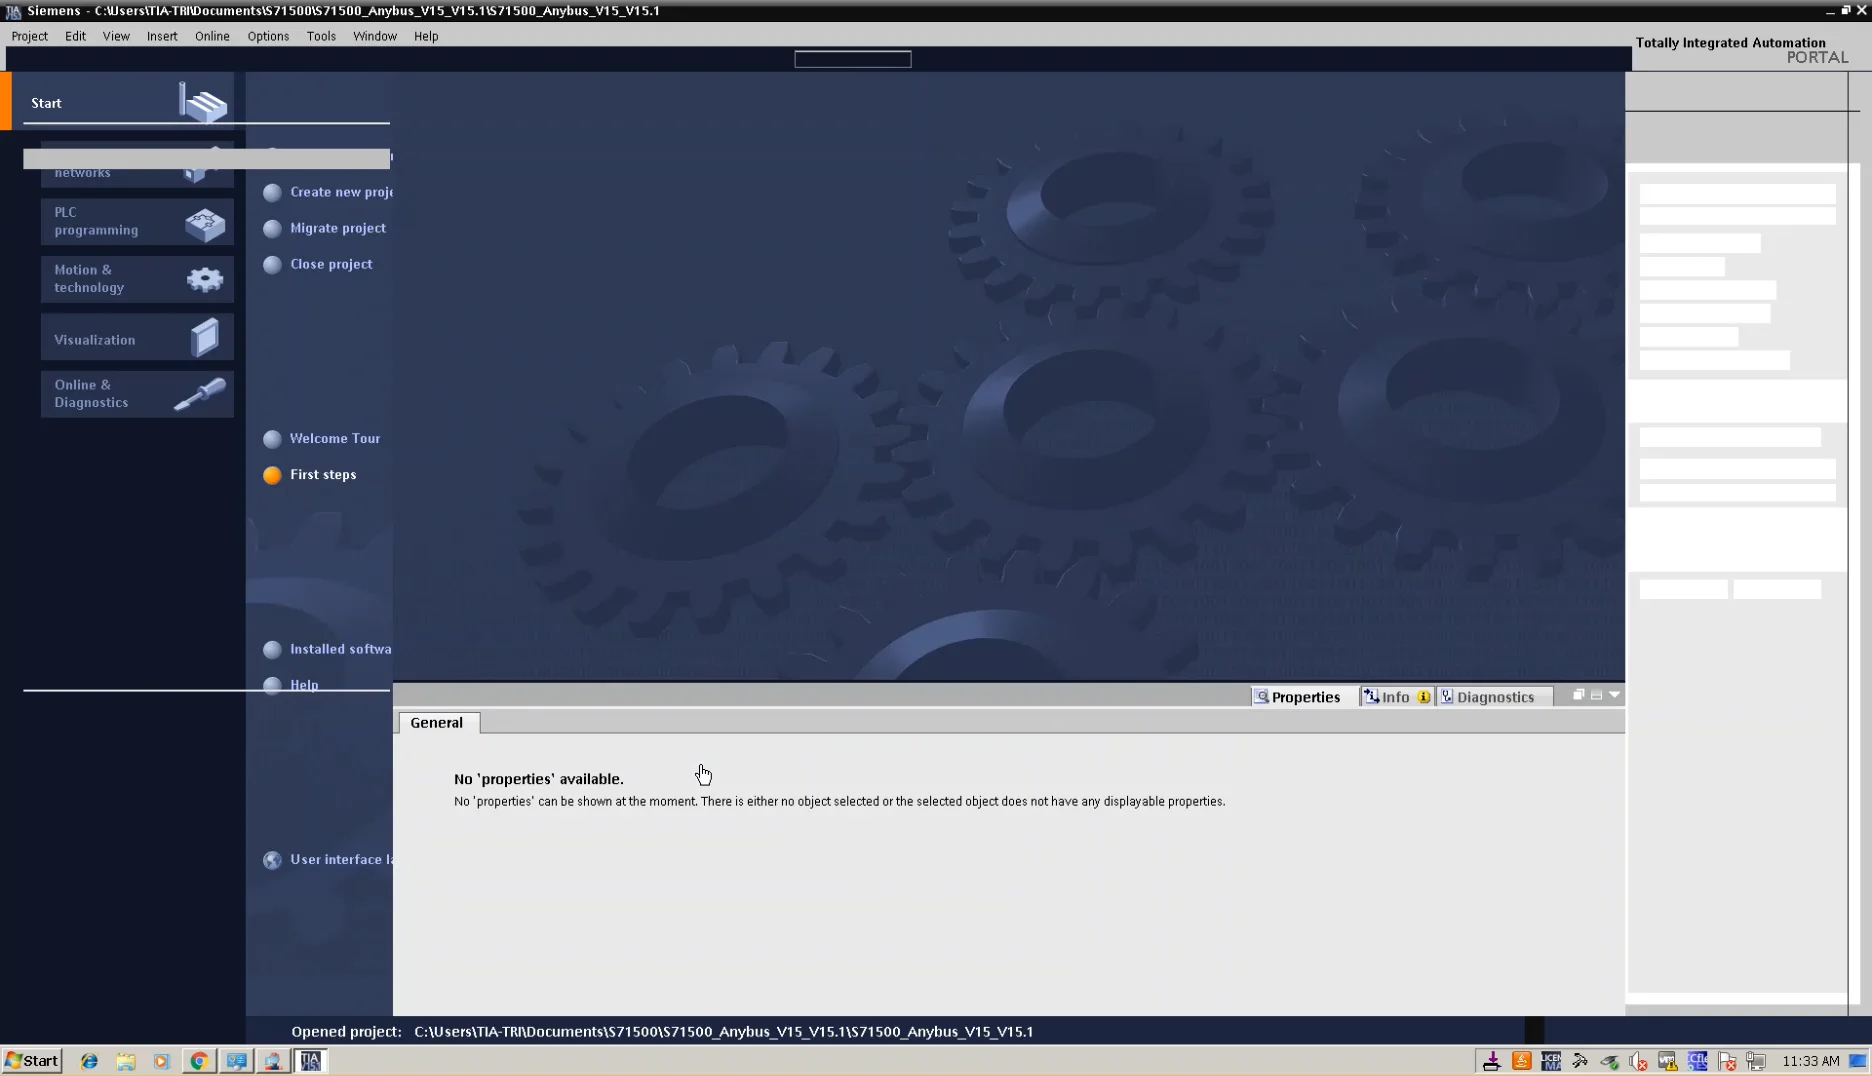
Task: Select the Migrate project radio bullet
Action: coord(271,228)
